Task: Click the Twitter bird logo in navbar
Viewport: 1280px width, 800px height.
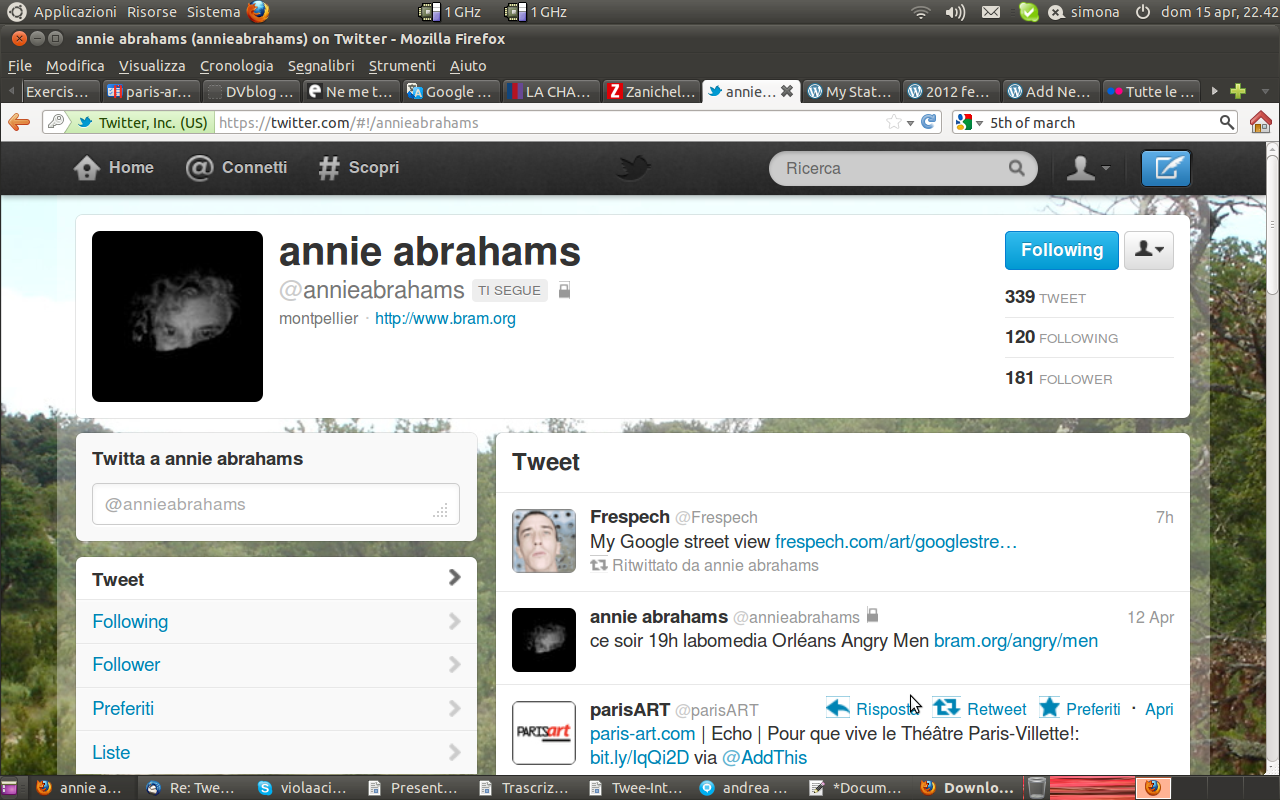Action: [x=633, y=168]
